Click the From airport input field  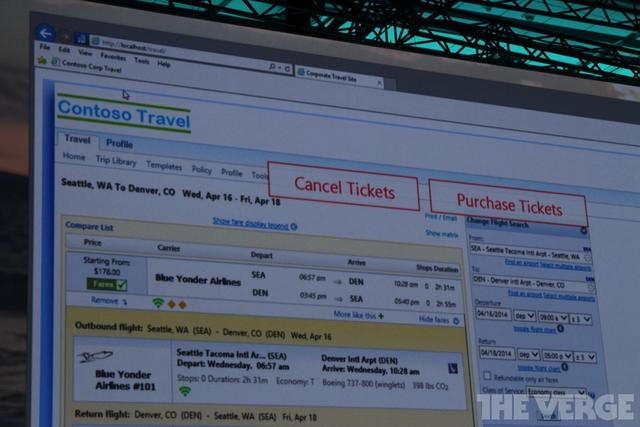pos(530,253)
